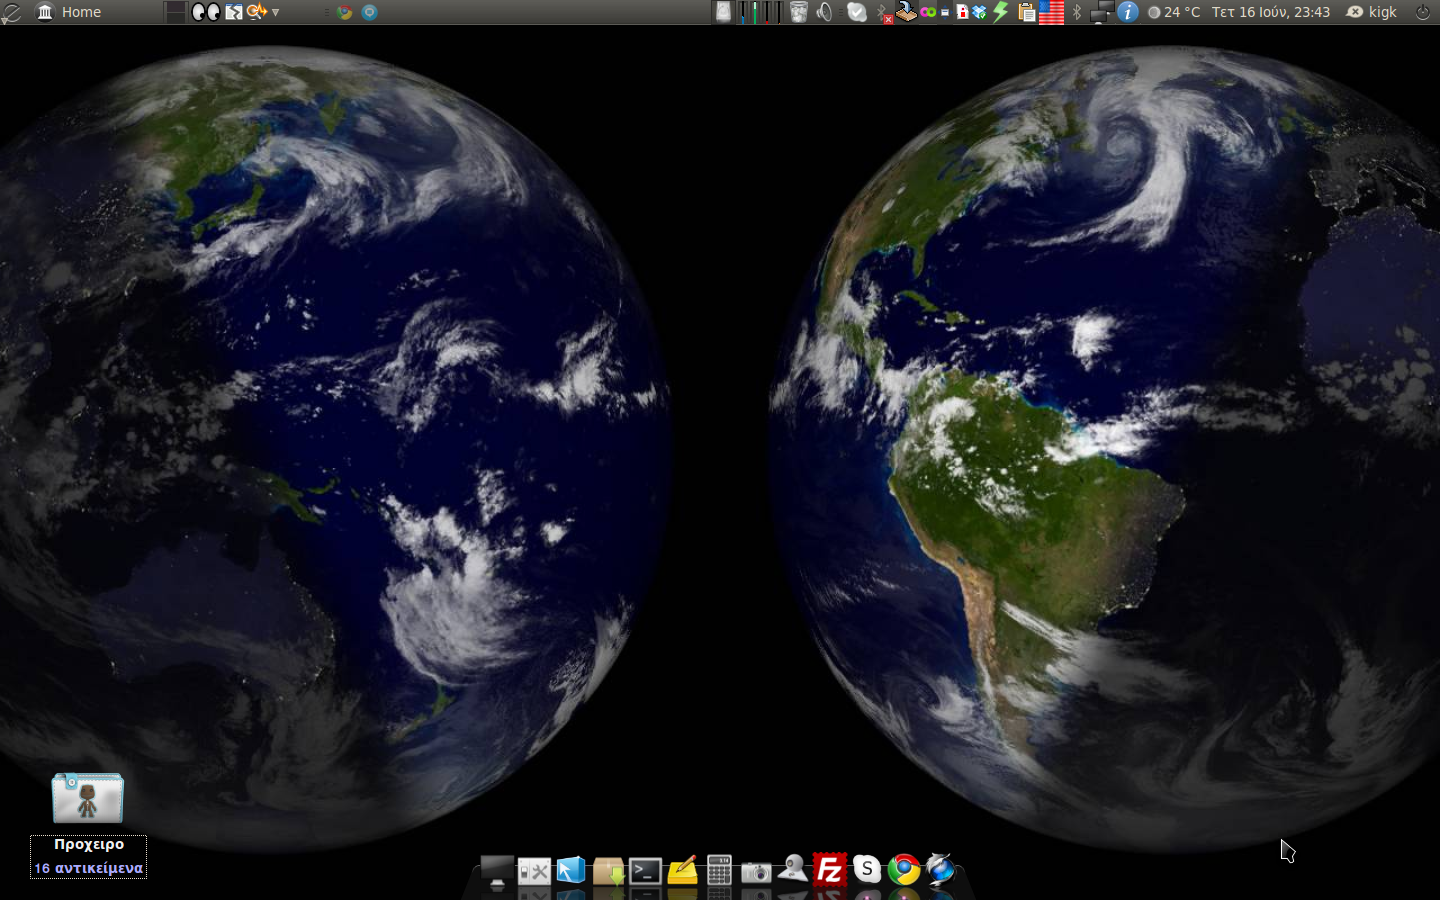
Task: Launch FileZilla from the dock
Action: pos(830,870)
